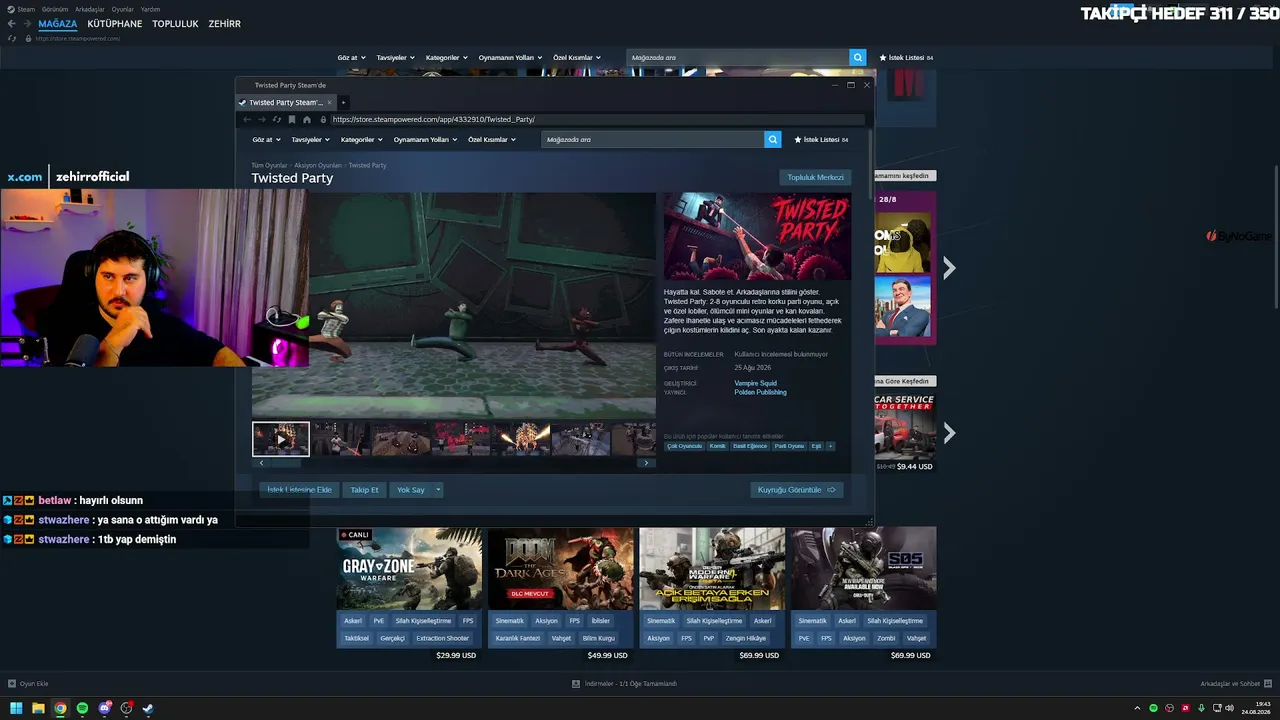Viewport: 1280px width, 720px height.
Task: Show next Car Service Together carousel item
Action: pos(949,432)
